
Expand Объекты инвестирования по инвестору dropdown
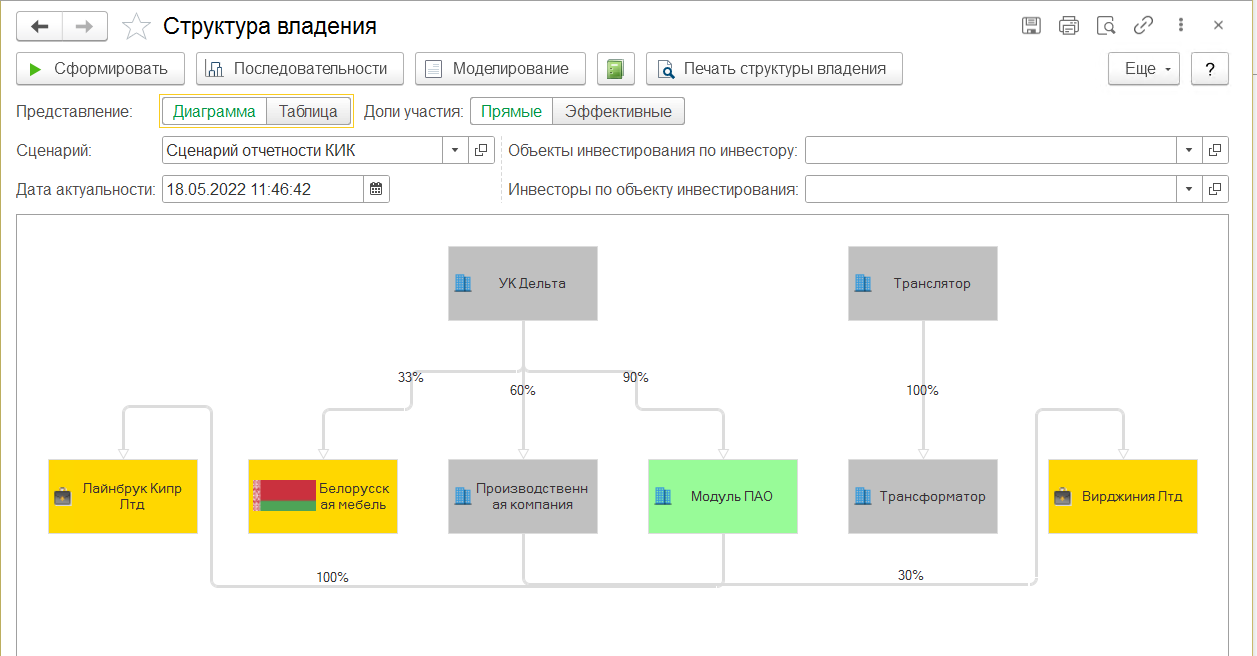(1189, 150)
